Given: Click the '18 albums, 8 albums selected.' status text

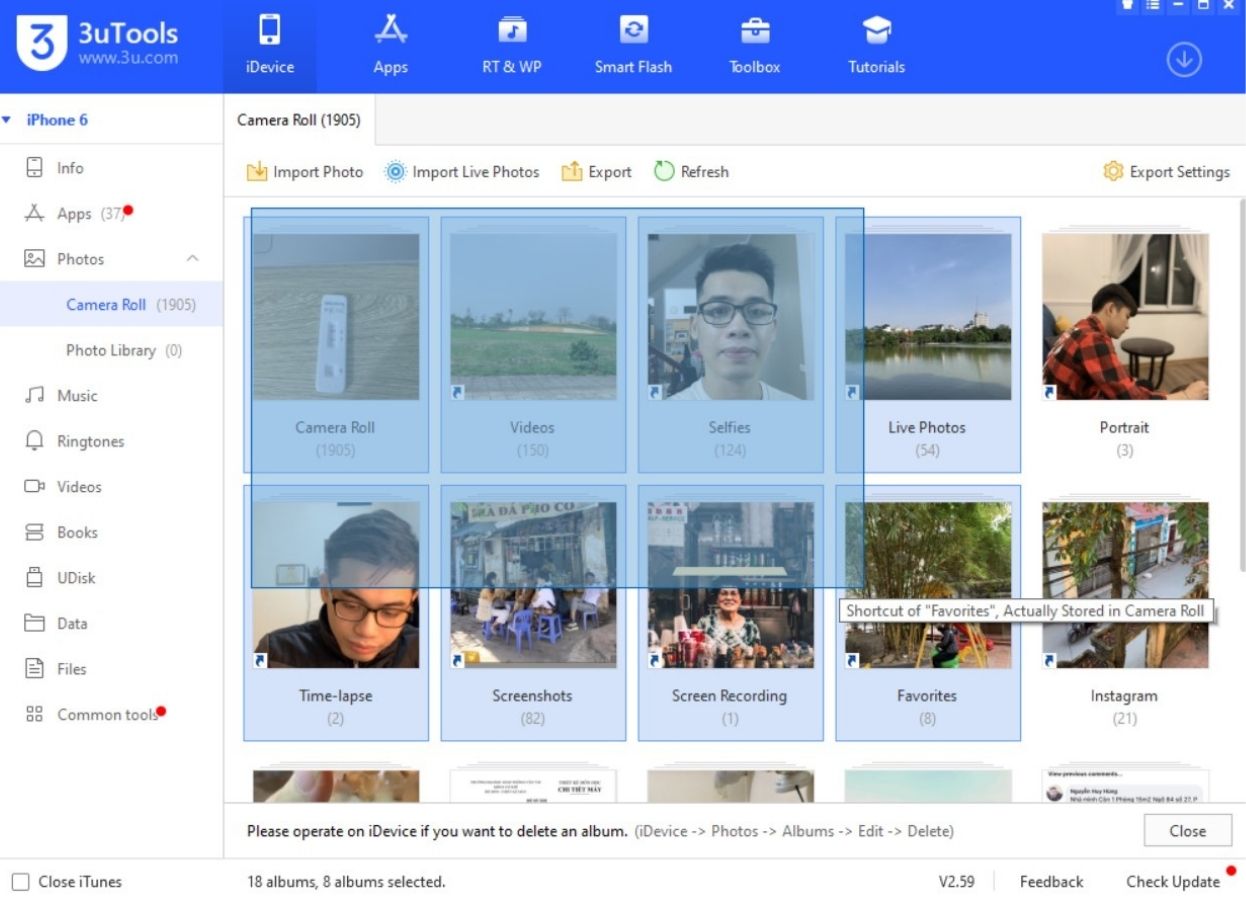Looking at the screenshot, I should (346, 882).
